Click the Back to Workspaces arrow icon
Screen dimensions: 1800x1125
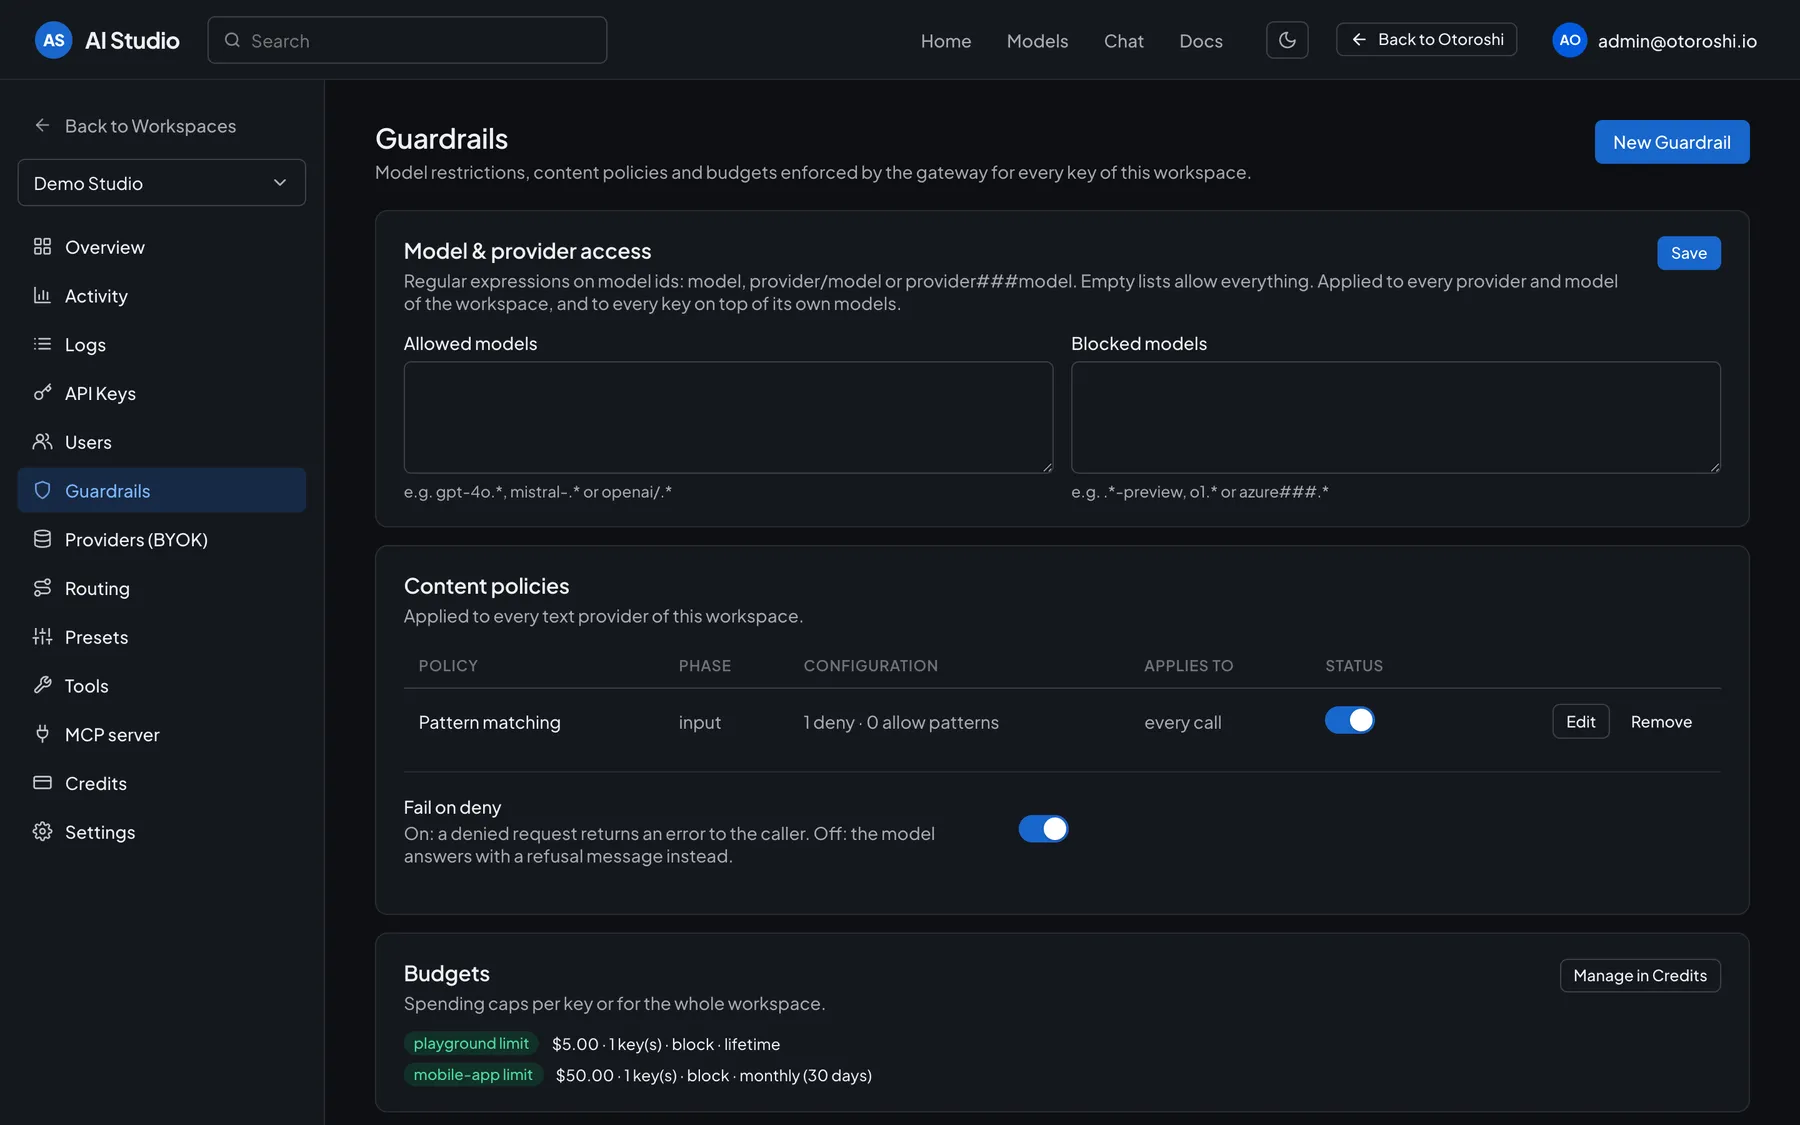pos(42,125)
